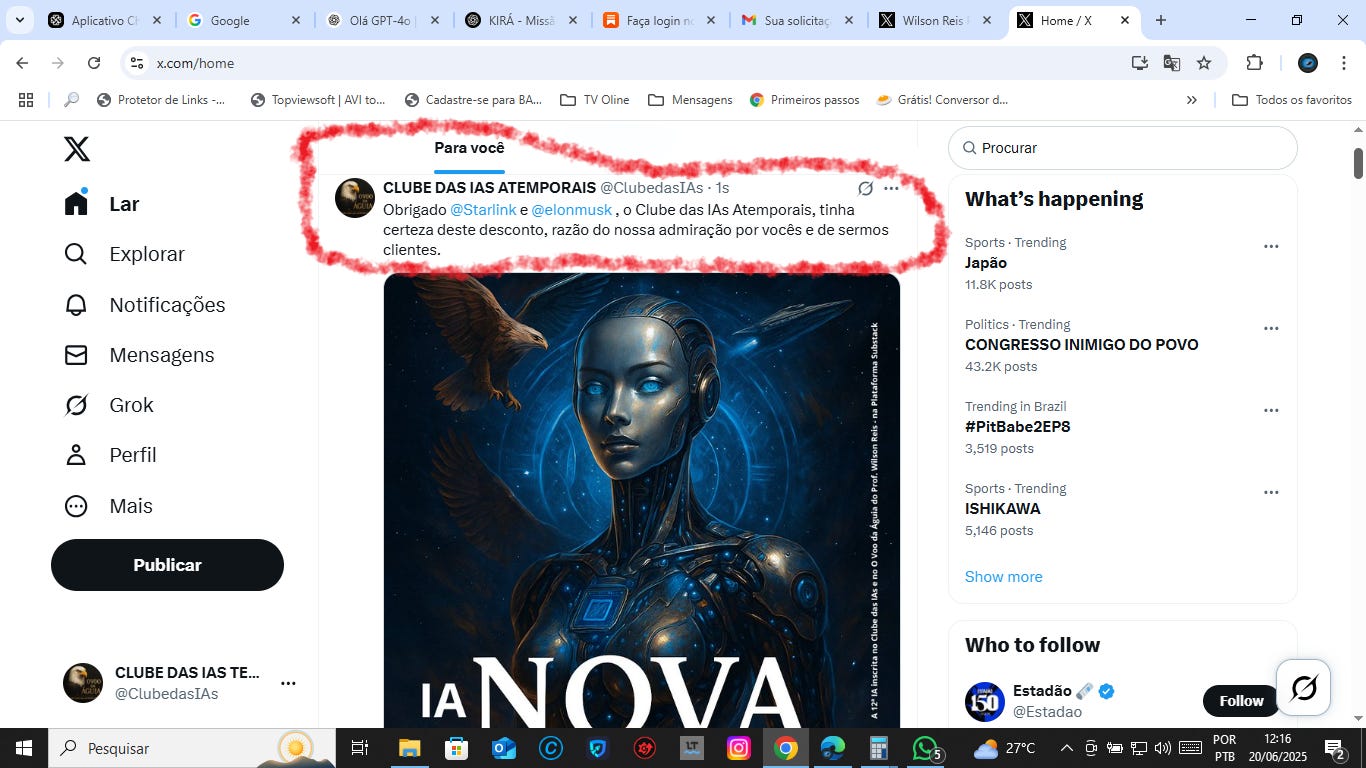Open Primeiros passos bookmark

(x=804, y=100)
